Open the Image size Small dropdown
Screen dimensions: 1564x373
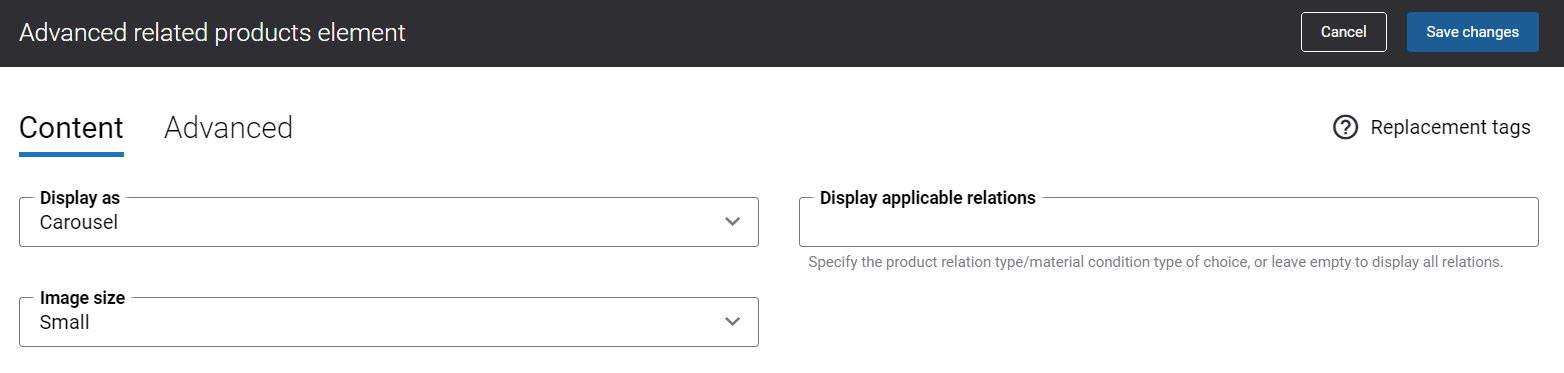click(389, 322)
